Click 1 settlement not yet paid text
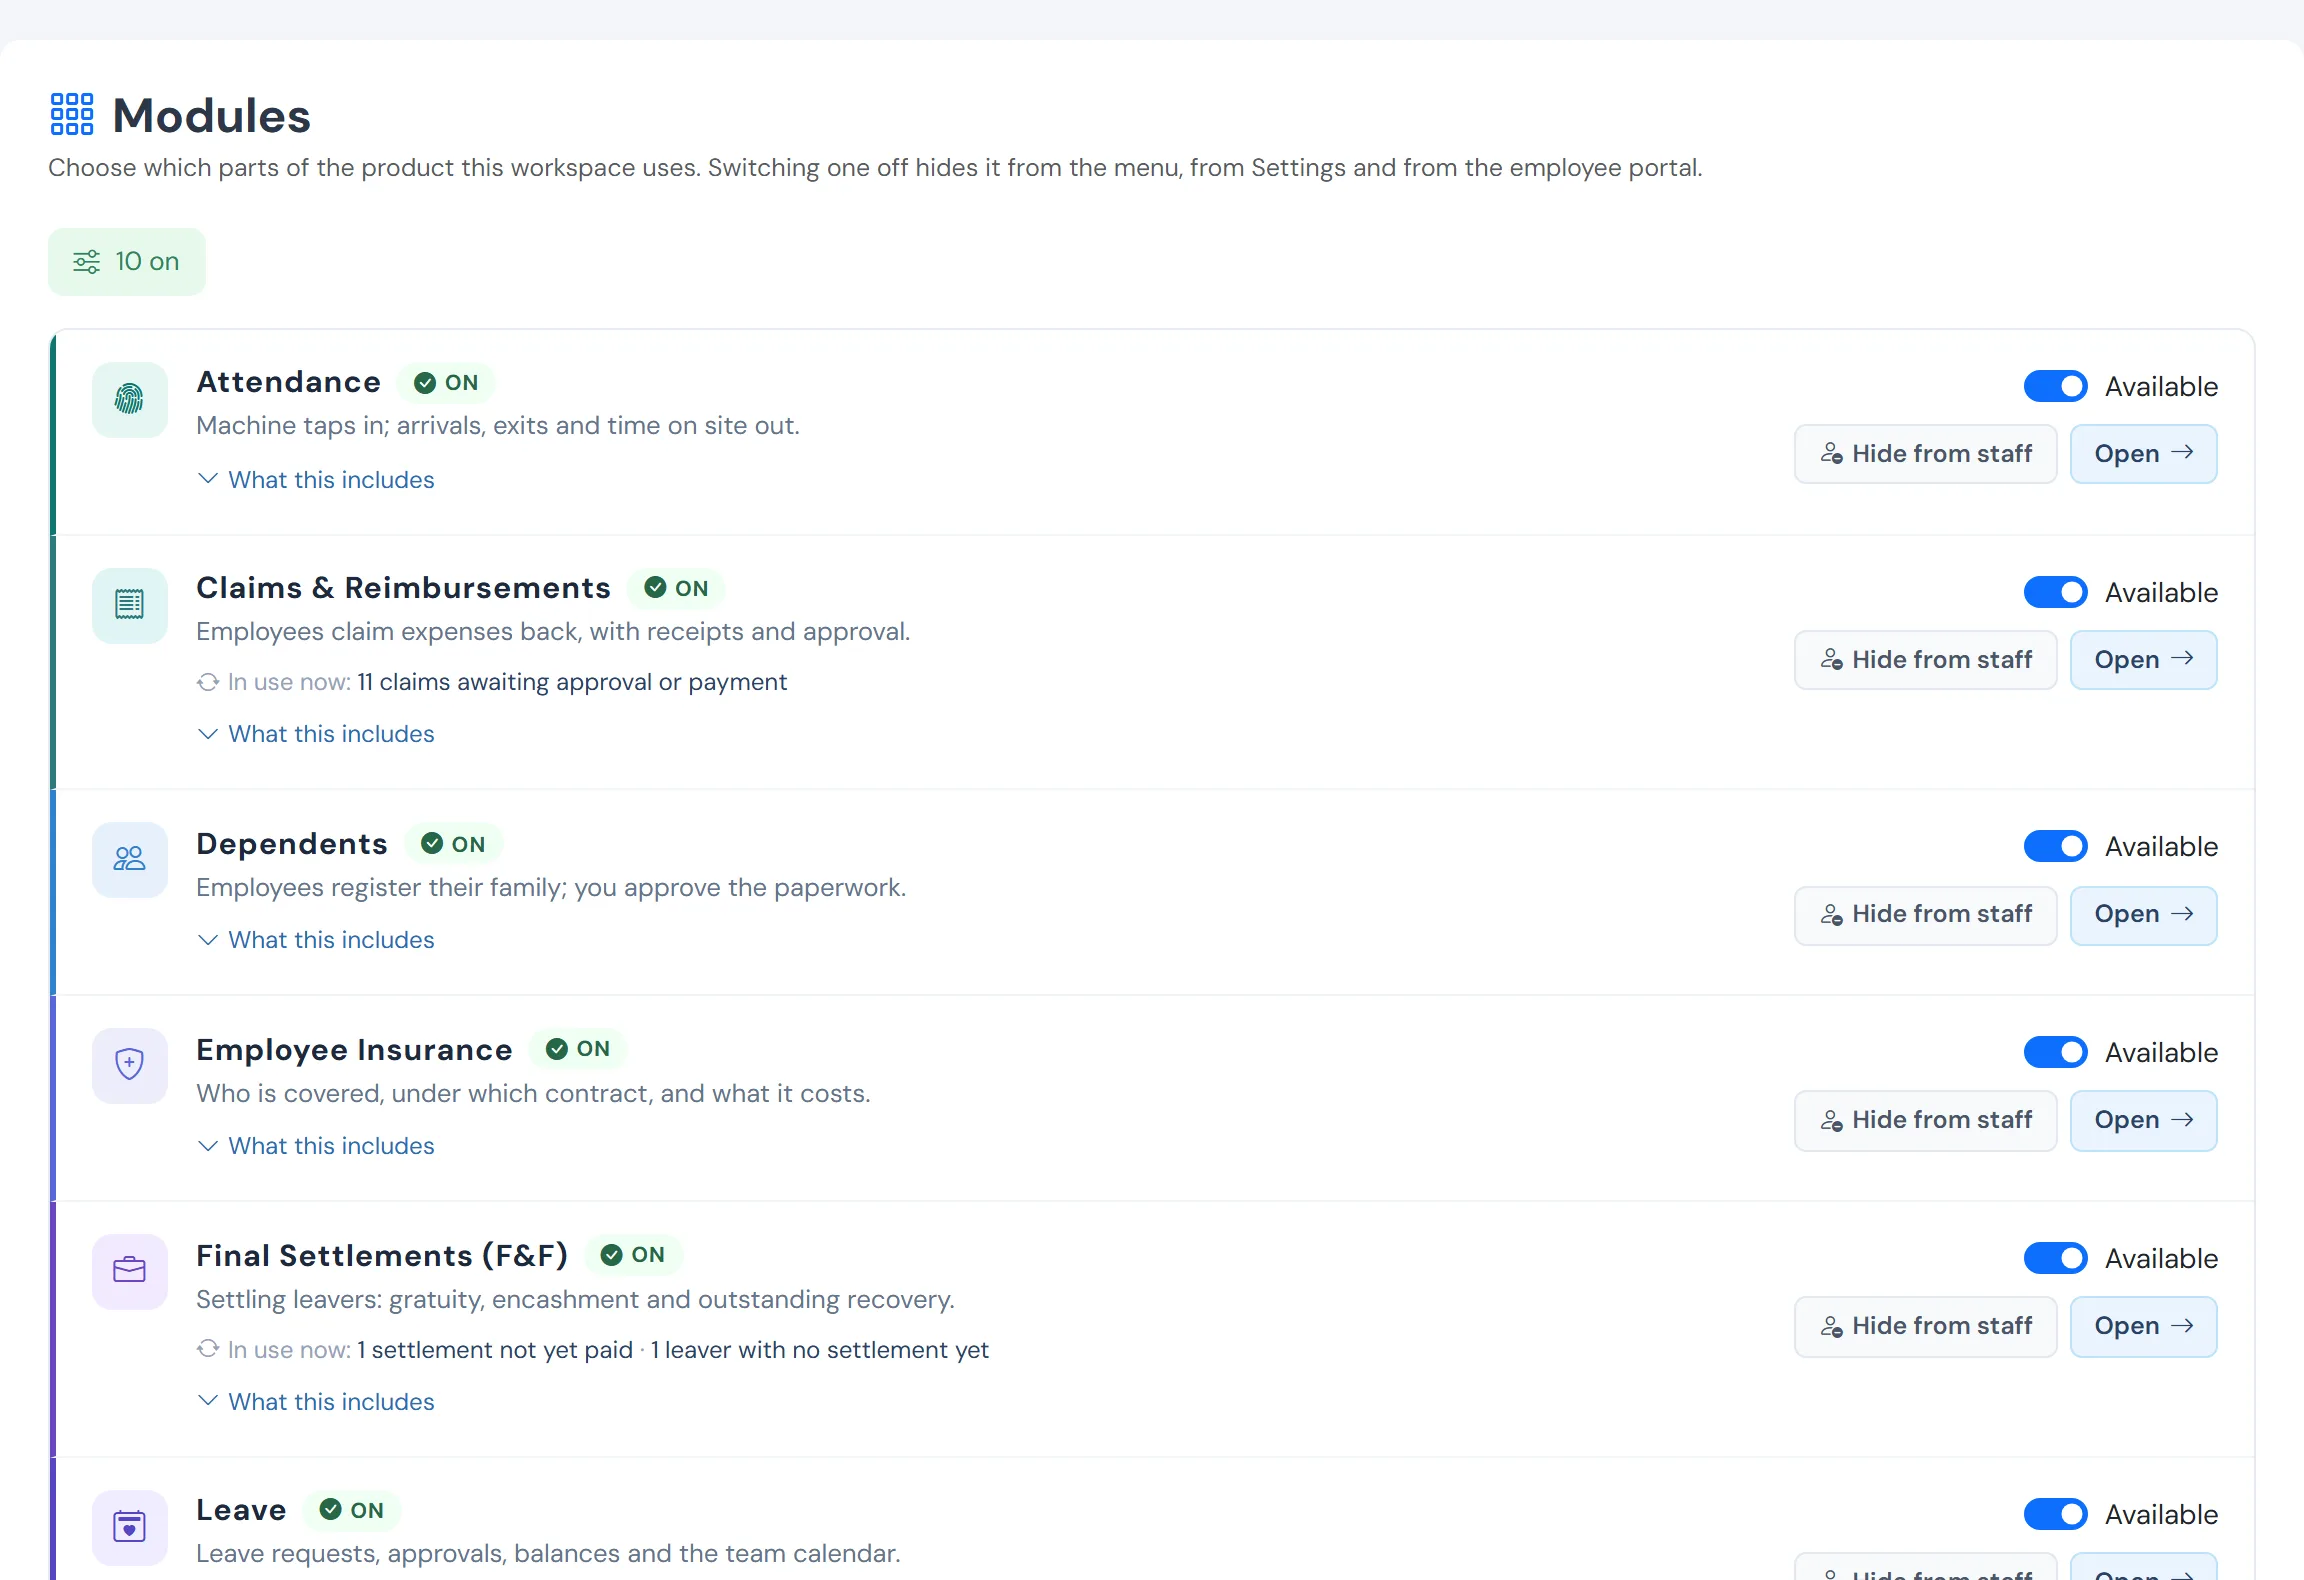The width and height of the screenshot is (2304, 1580). pos(495,1350)
